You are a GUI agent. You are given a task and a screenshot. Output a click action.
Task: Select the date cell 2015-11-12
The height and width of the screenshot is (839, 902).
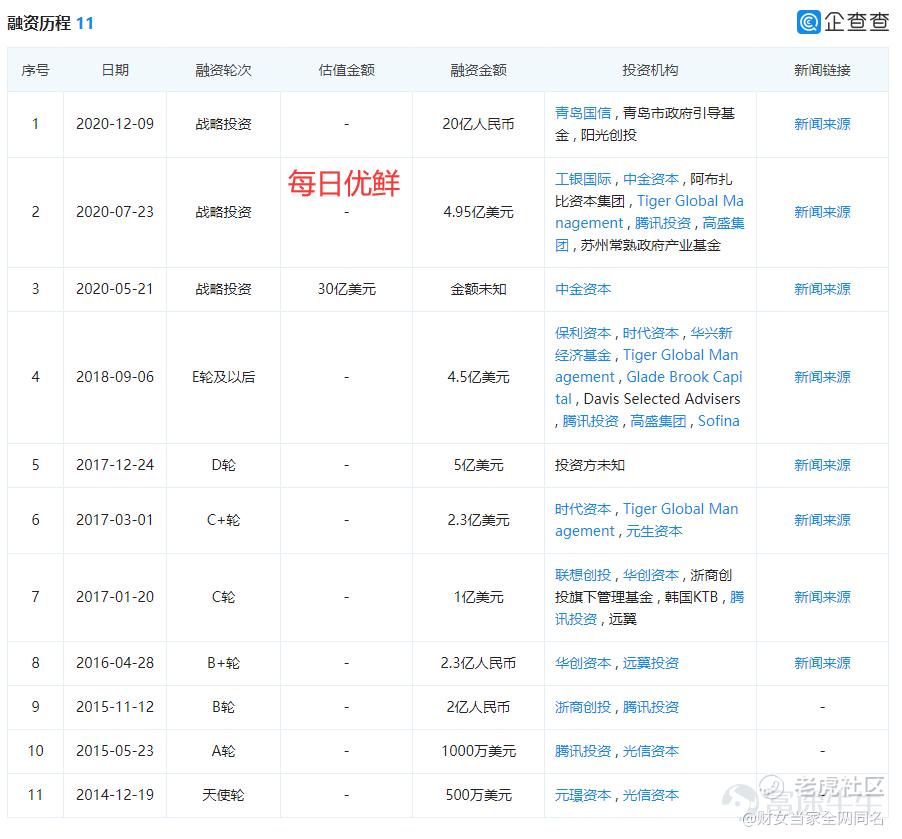(x=115, y=708)
